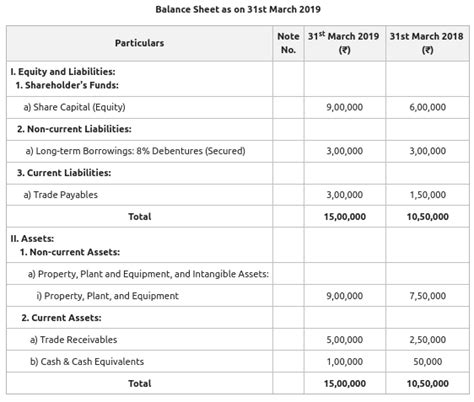Select the 8% Debentures (Secured) row label
The width and height of the screenshot is (474, 402).
pyautogui.click(x=135, y=151)
